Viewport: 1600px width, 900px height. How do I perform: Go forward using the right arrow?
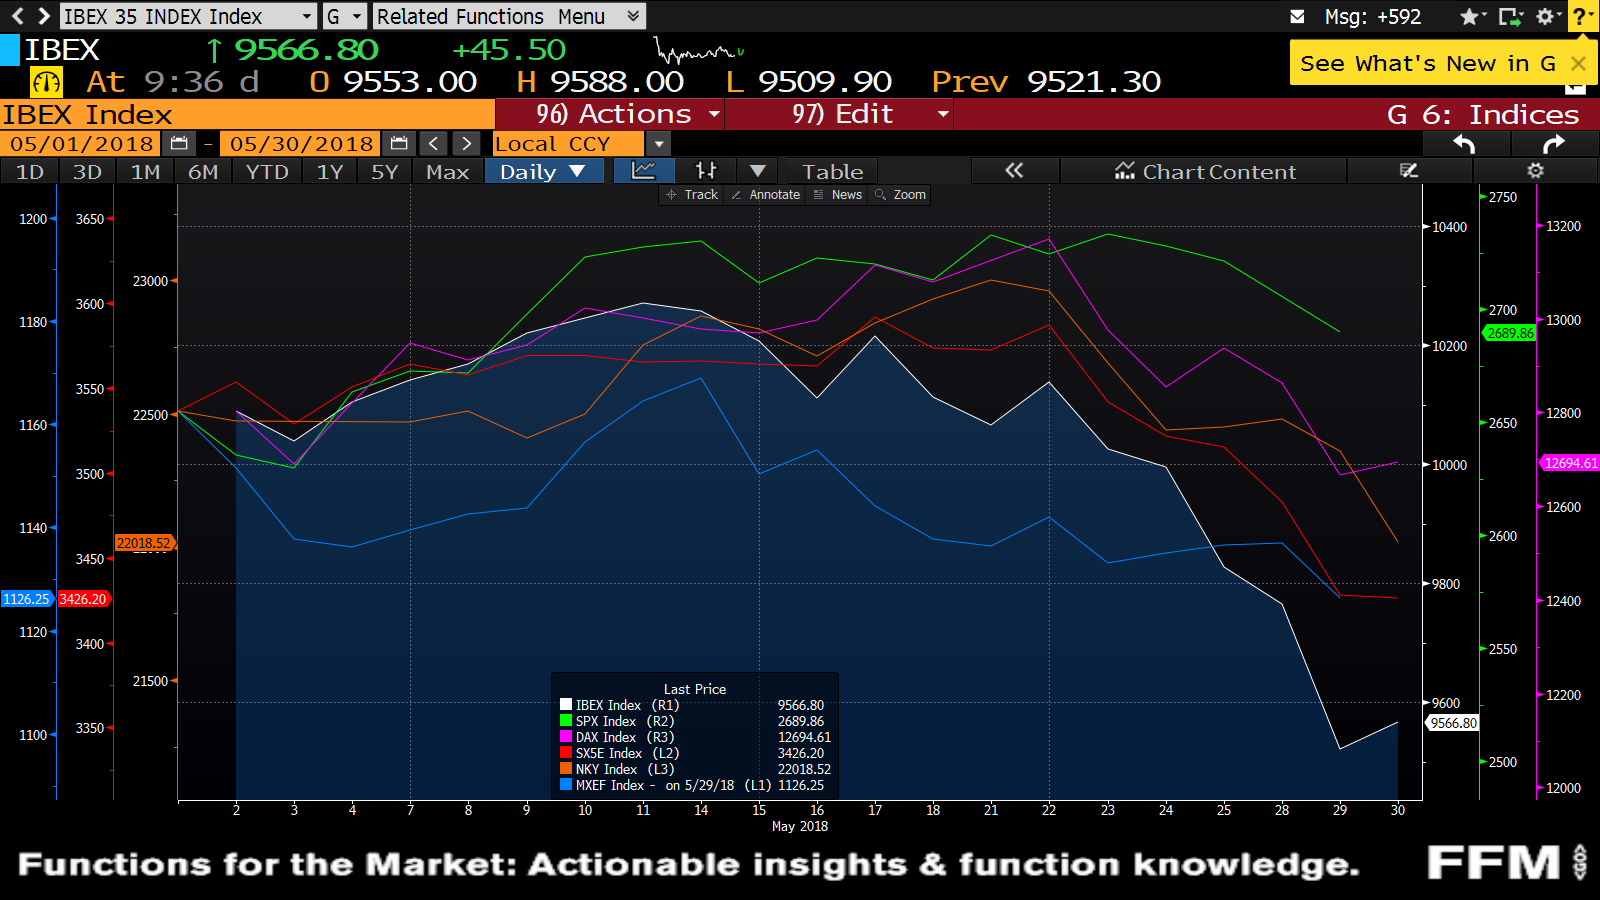[x=43, y=16]
